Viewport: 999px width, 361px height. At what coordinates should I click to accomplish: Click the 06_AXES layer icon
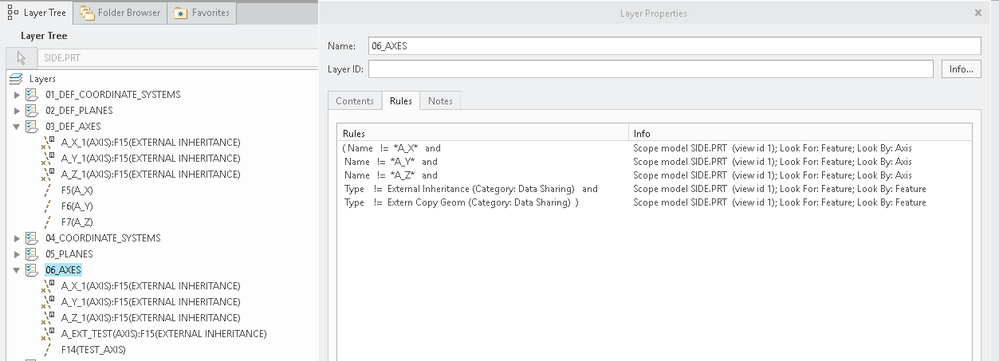pyautogui.click(x=31, y=270)
